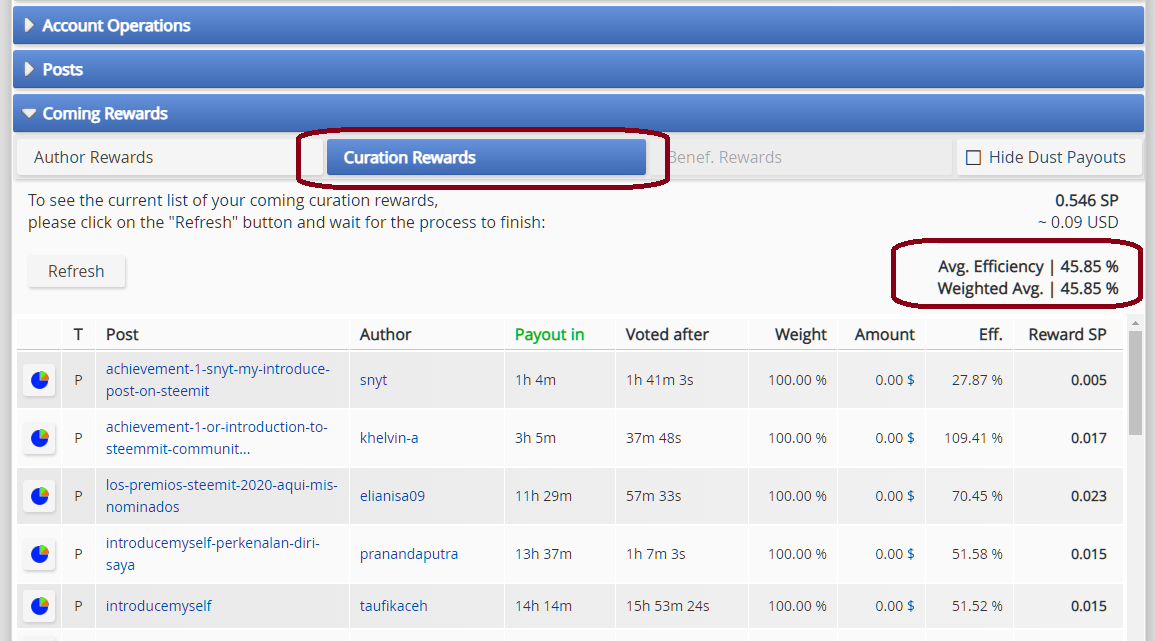1155x641 pixels.
Task: Open post achievement-1-snyt-my-introduce-post-on-steemit
Action: point(217,380)
